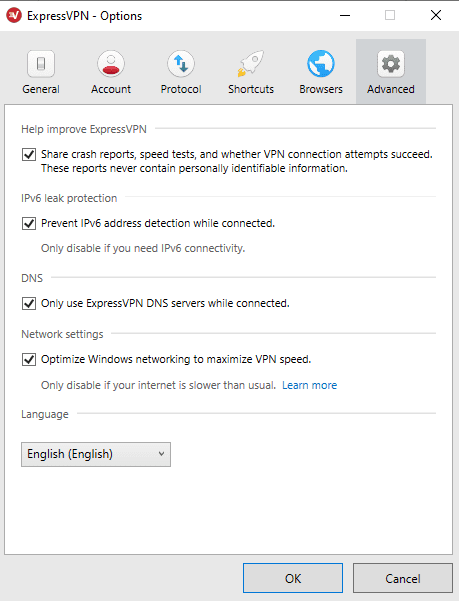Image resolution: width=459 pixels, height=601 pixels.
Task: Open the Shortcuts rocket icon
Action: [x=251, y=64]
